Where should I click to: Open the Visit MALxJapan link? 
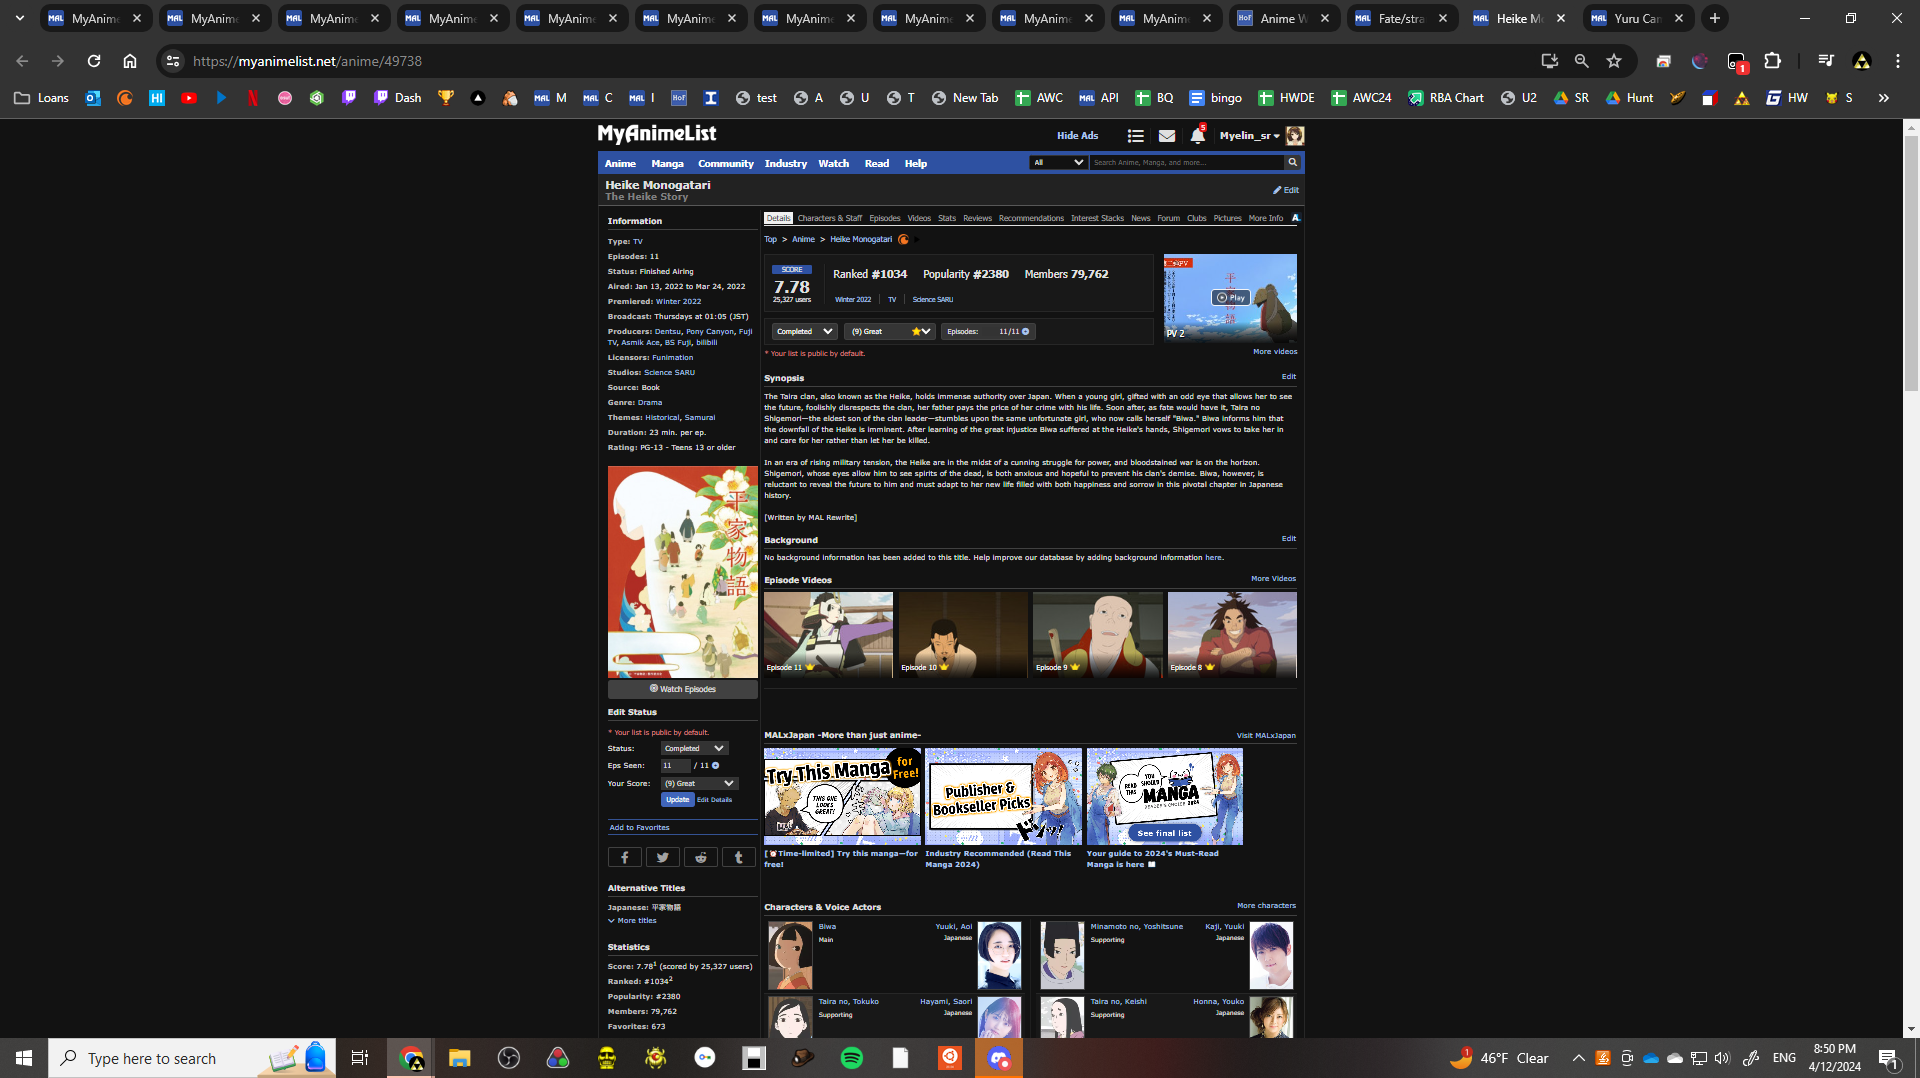click(1266, 736)
